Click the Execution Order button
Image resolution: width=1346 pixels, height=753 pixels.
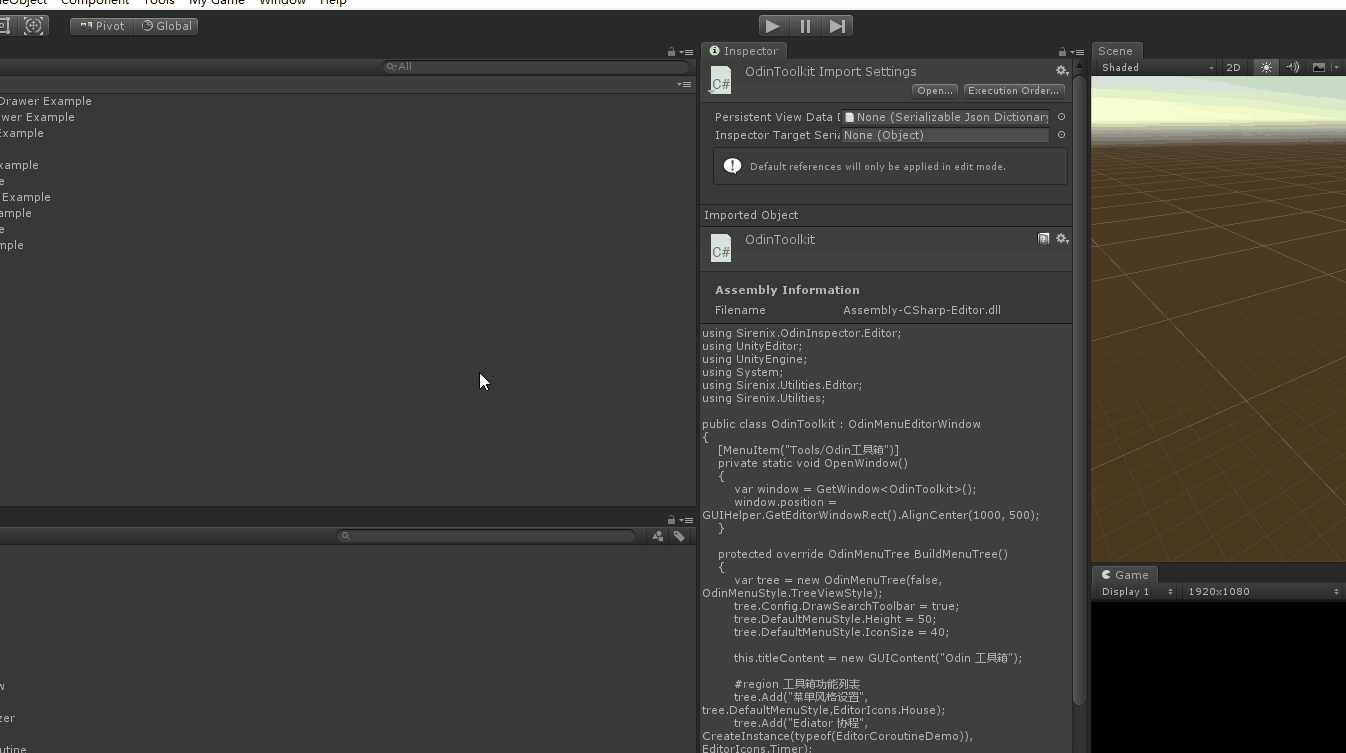click(x=1013, y=91)
